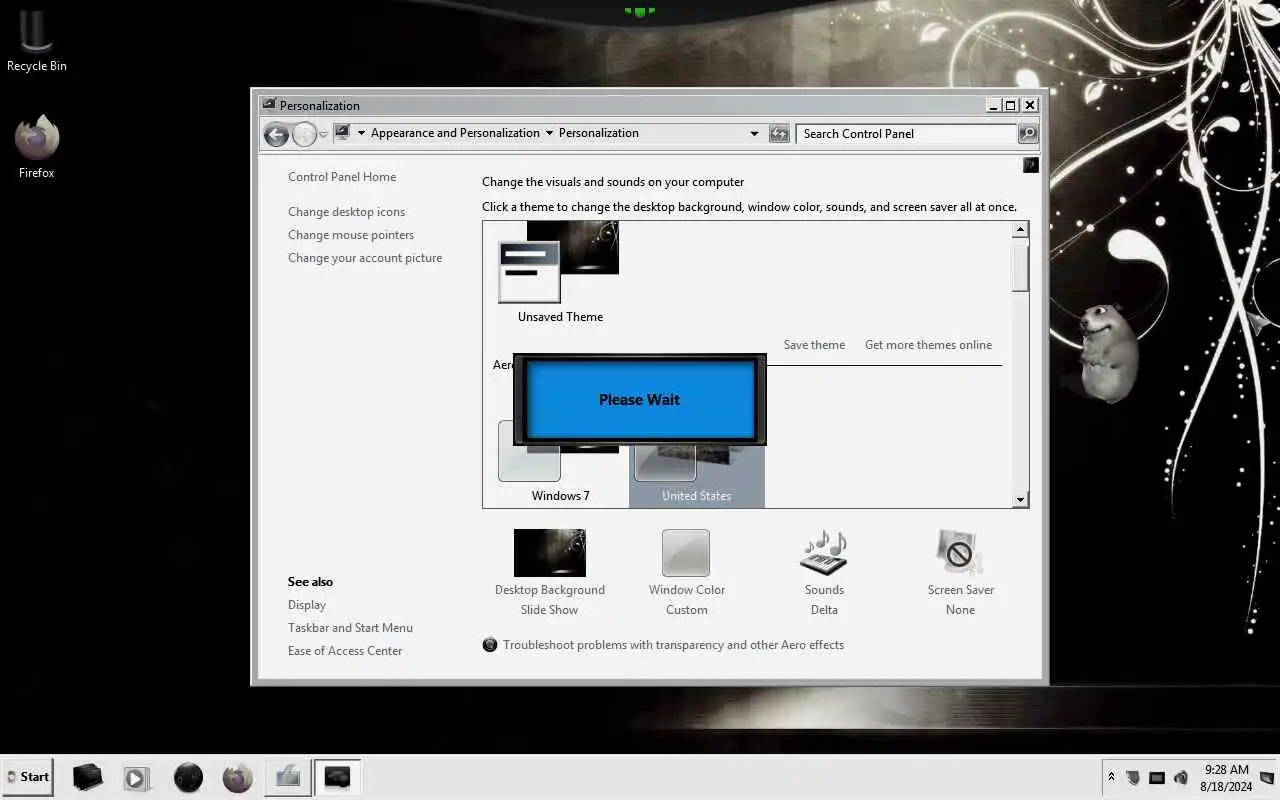
Task: Open Change desktop icons link
Action: click(346, 212)
